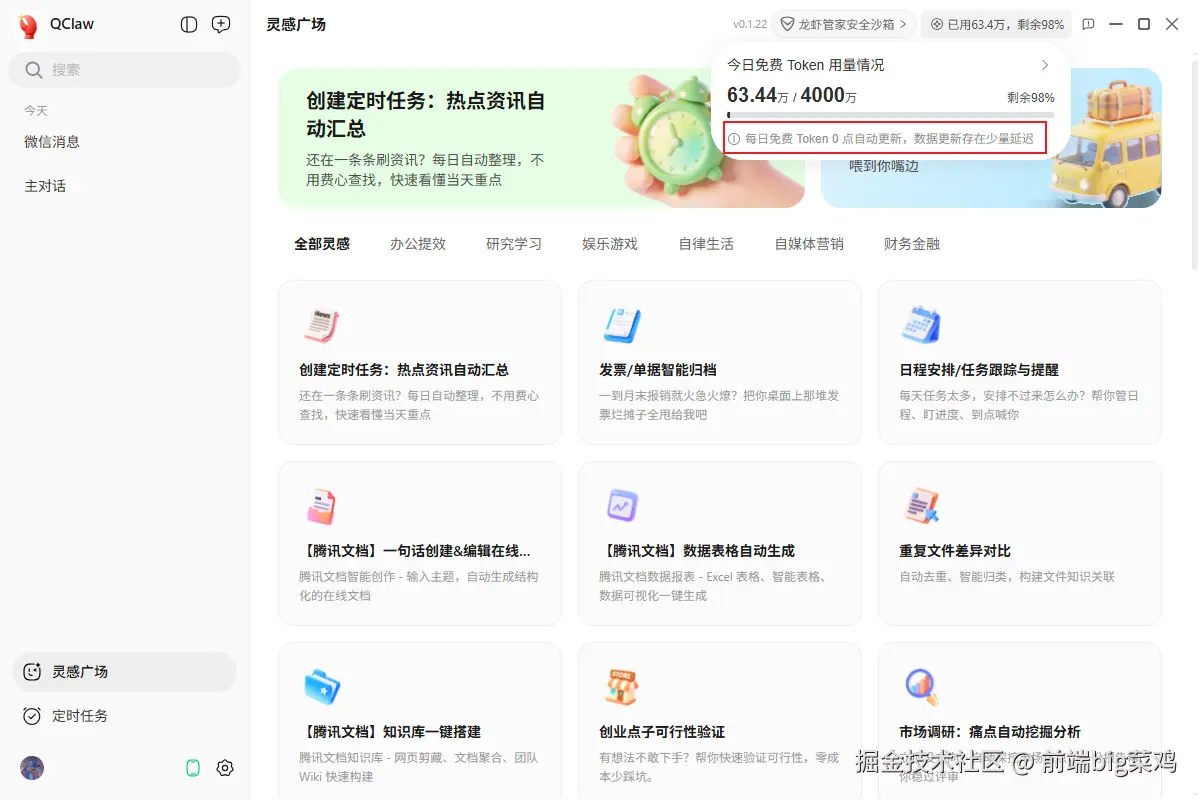Viewport: 1200px width, 800px height.
Task: Expand the 龙虾管家安全沙箱 dropdown
Action: pos(843,23)
